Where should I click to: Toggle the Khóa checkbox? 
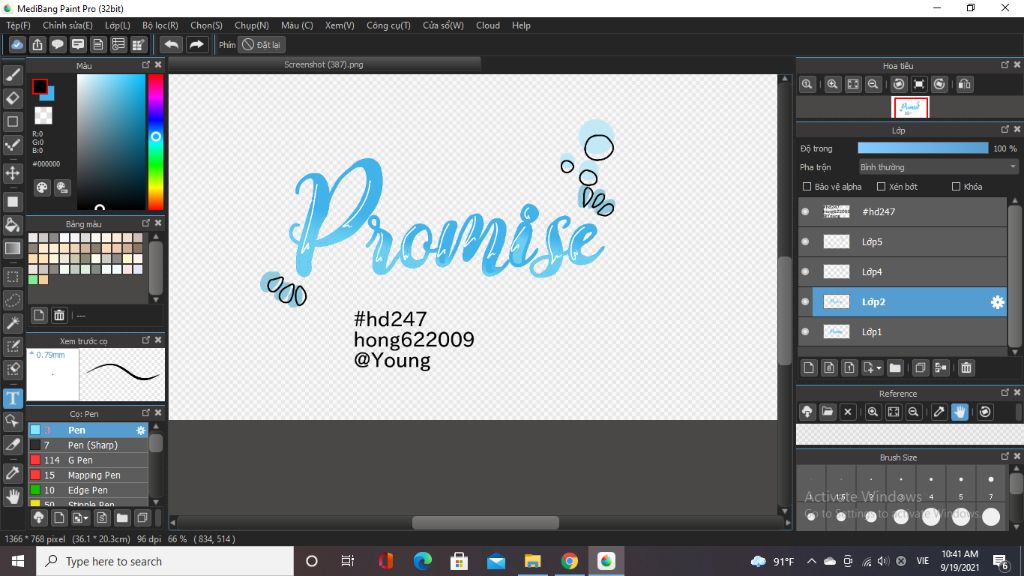click(x=956, y=187)
